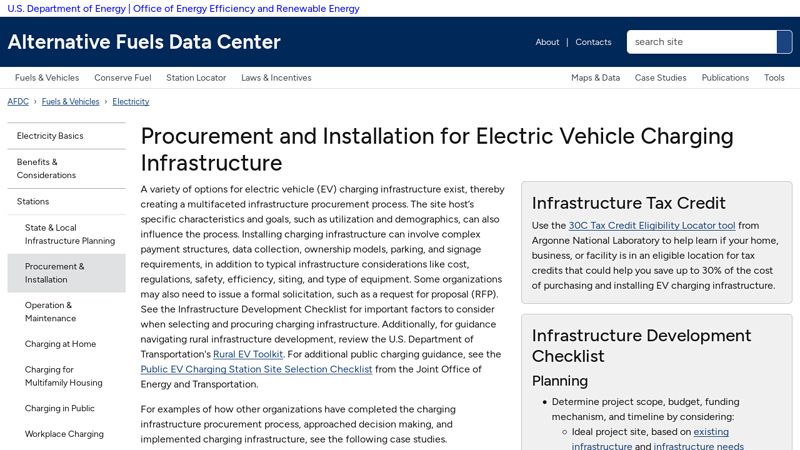Viewport: 800px width, 450px height.
Task: Click the Fuels & Vehicles breadcrumb link
Action: click(x=70, y=102)
